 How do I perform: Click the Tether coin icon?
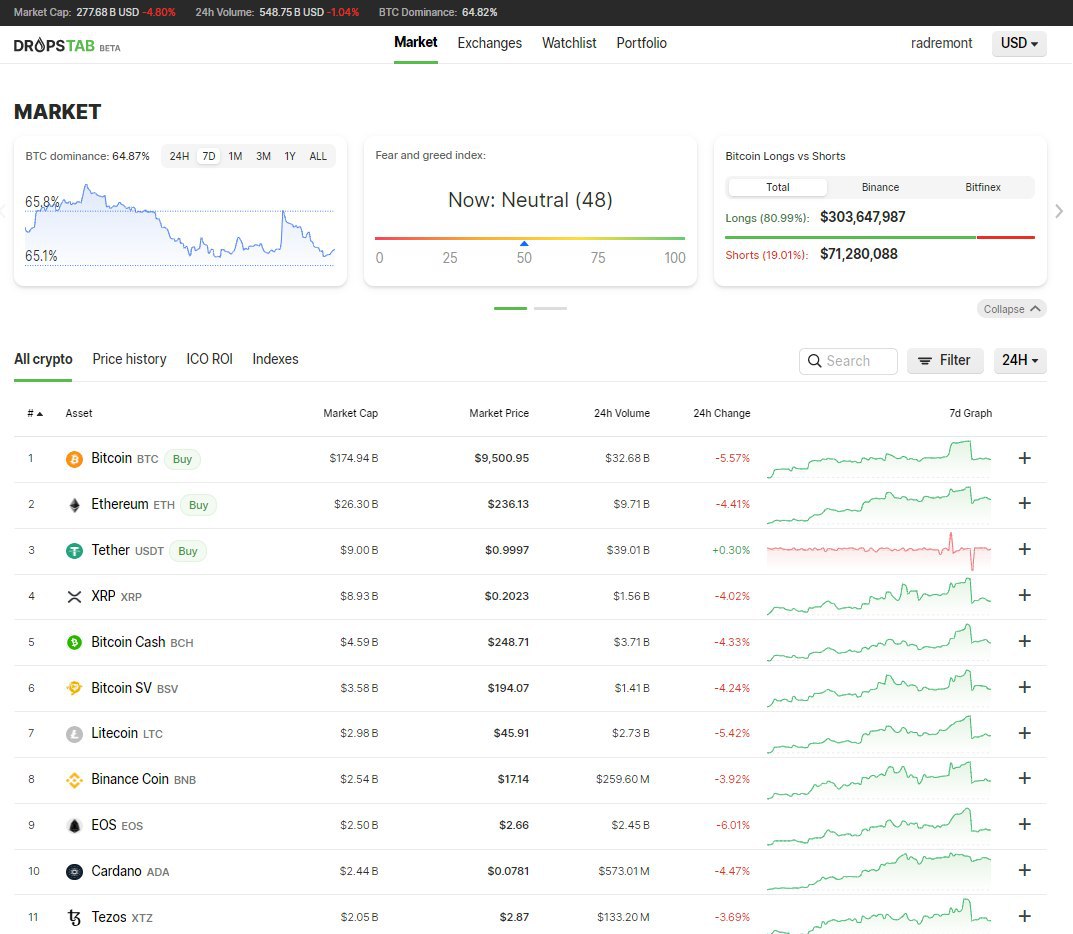74,551
